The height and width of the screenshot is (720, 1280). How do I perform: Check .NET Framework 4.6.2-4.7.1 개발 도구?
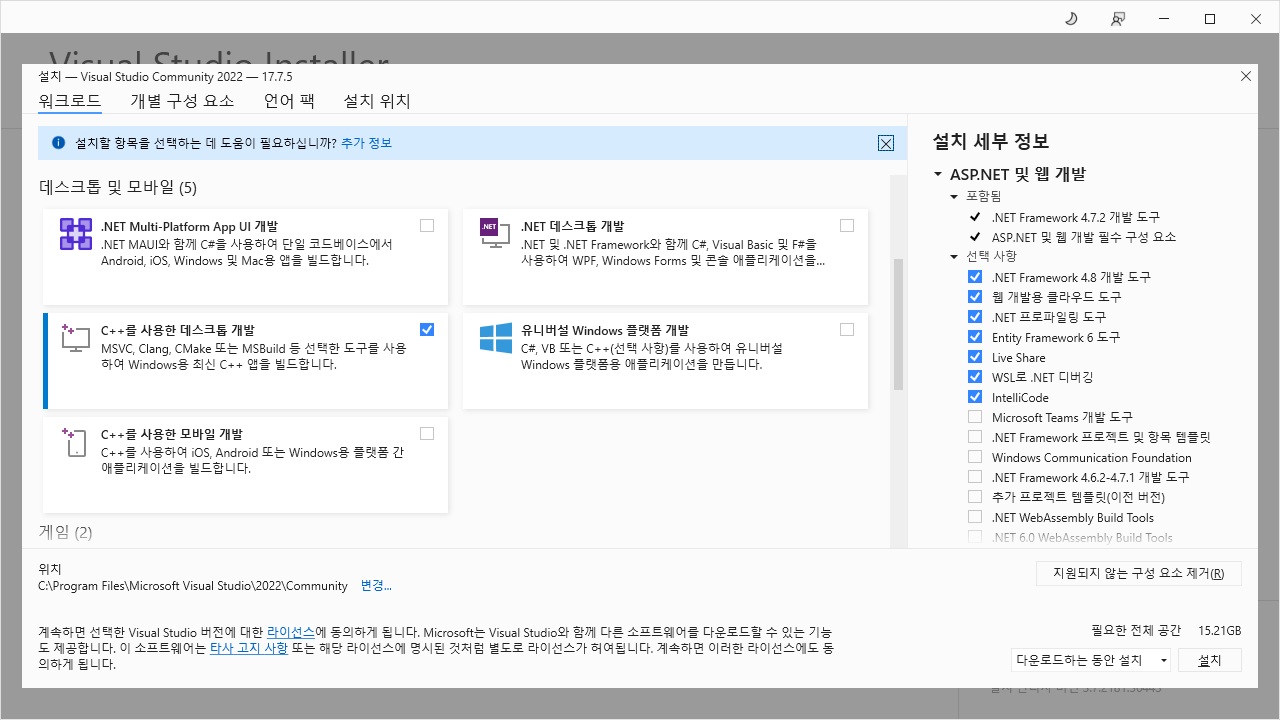tap(975, 477)
